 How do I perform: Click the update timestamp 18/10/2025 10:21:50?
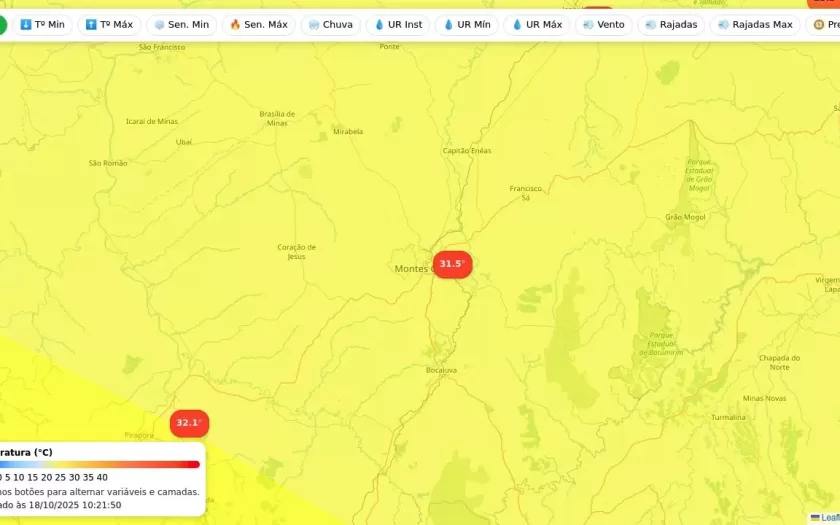75,505
